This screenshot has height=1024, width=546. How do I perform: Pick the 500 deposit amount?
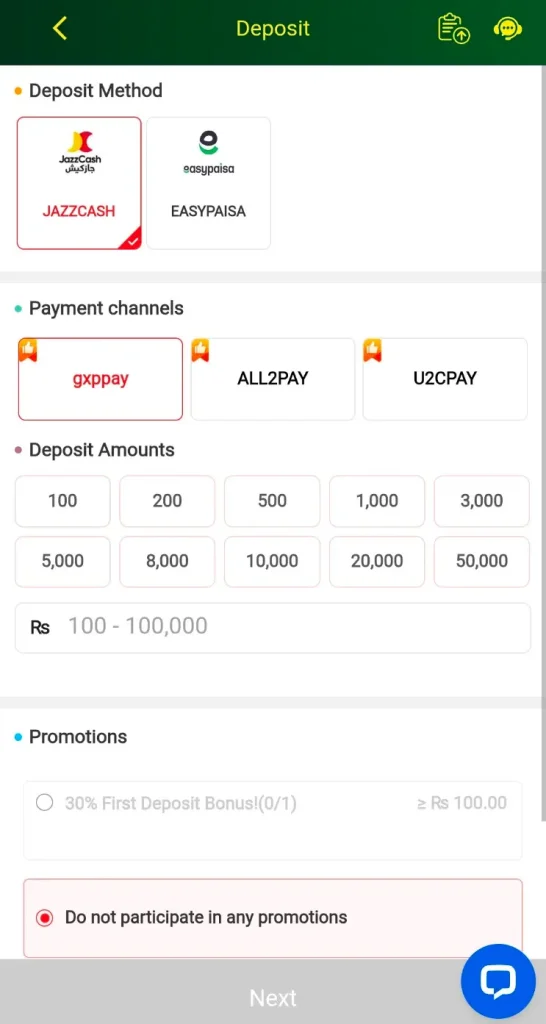(x=272, y=501)
